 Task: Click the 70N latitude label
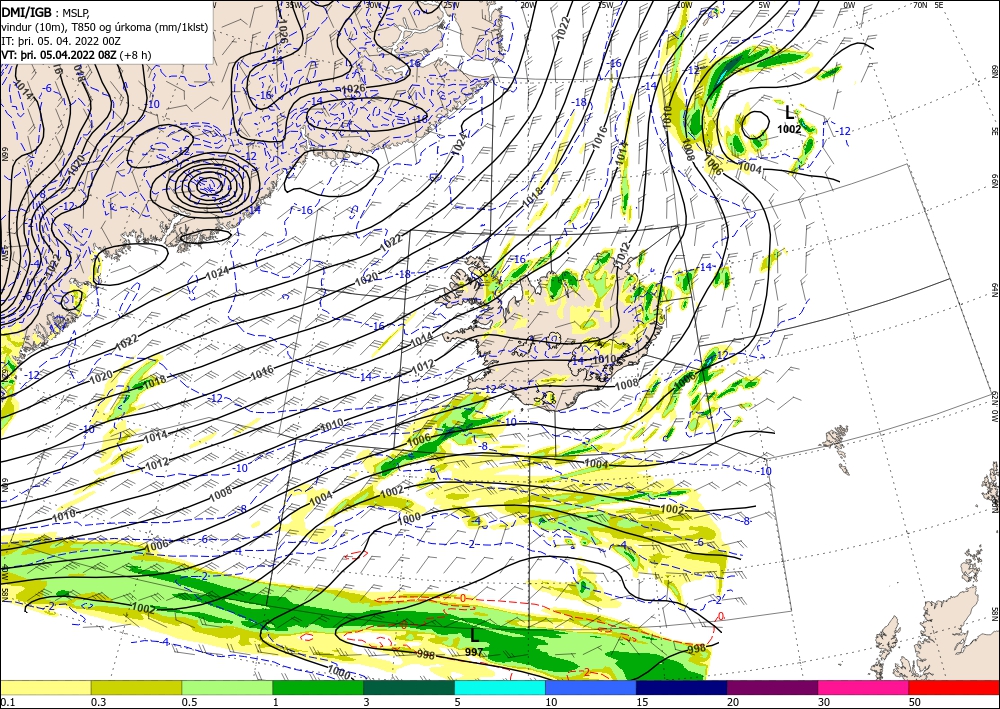point(920,5)
